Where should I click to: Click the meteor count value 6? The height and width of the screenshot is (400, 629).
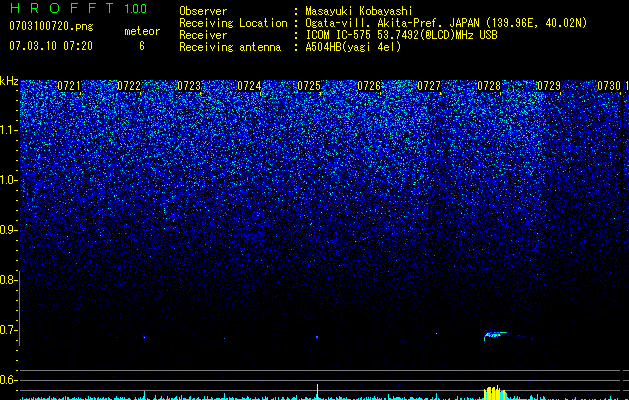(x=142, y=46)
